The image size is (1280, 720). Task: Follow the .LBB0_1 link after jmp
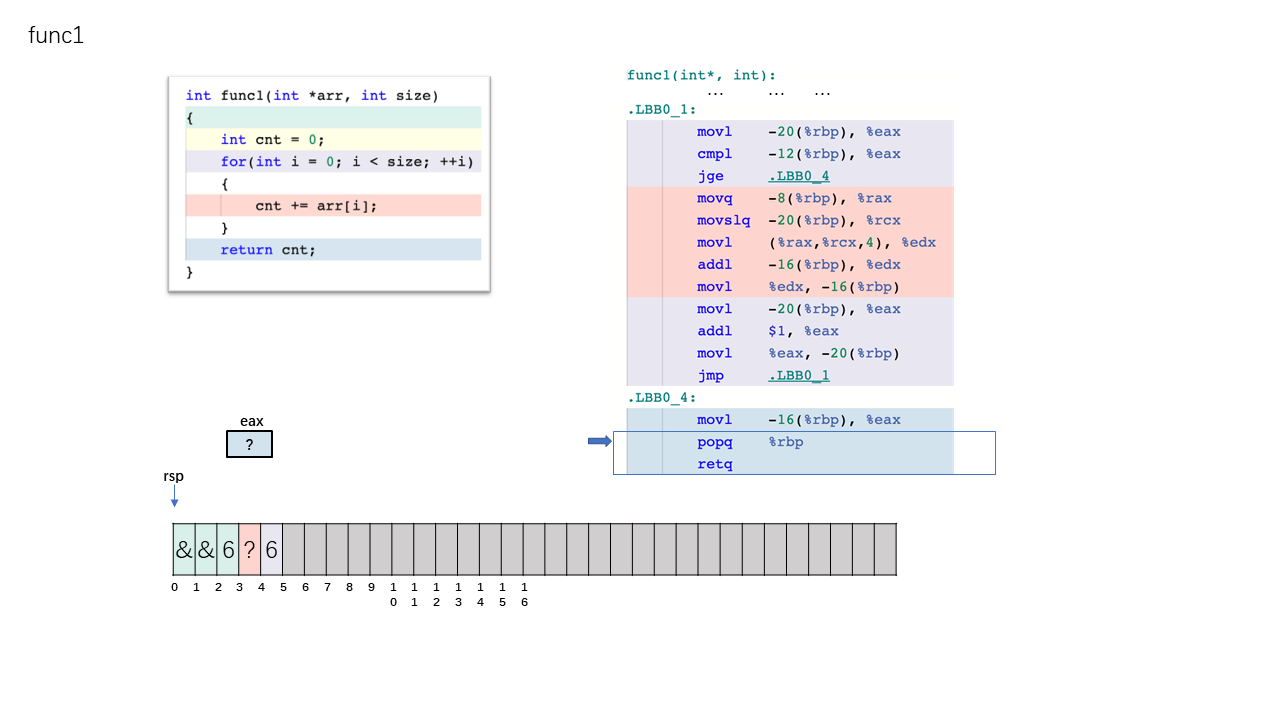798,376
